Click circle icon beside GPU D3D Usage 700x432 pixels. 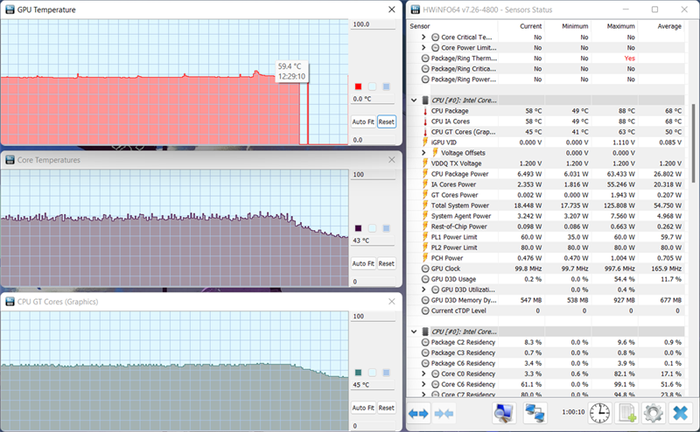[x=425, y=279]
